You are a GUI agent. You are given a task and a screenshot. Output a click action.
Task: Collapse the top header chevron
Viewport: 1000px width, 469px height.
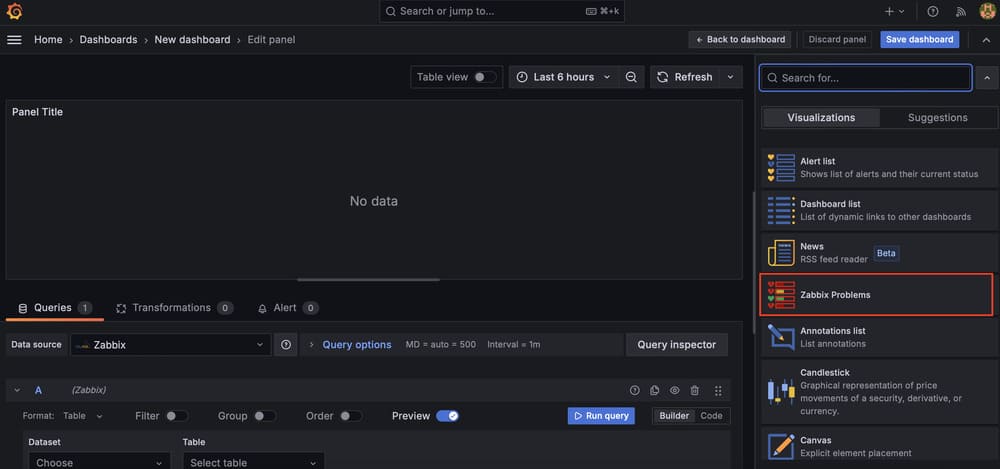click(x=987, y=40)
